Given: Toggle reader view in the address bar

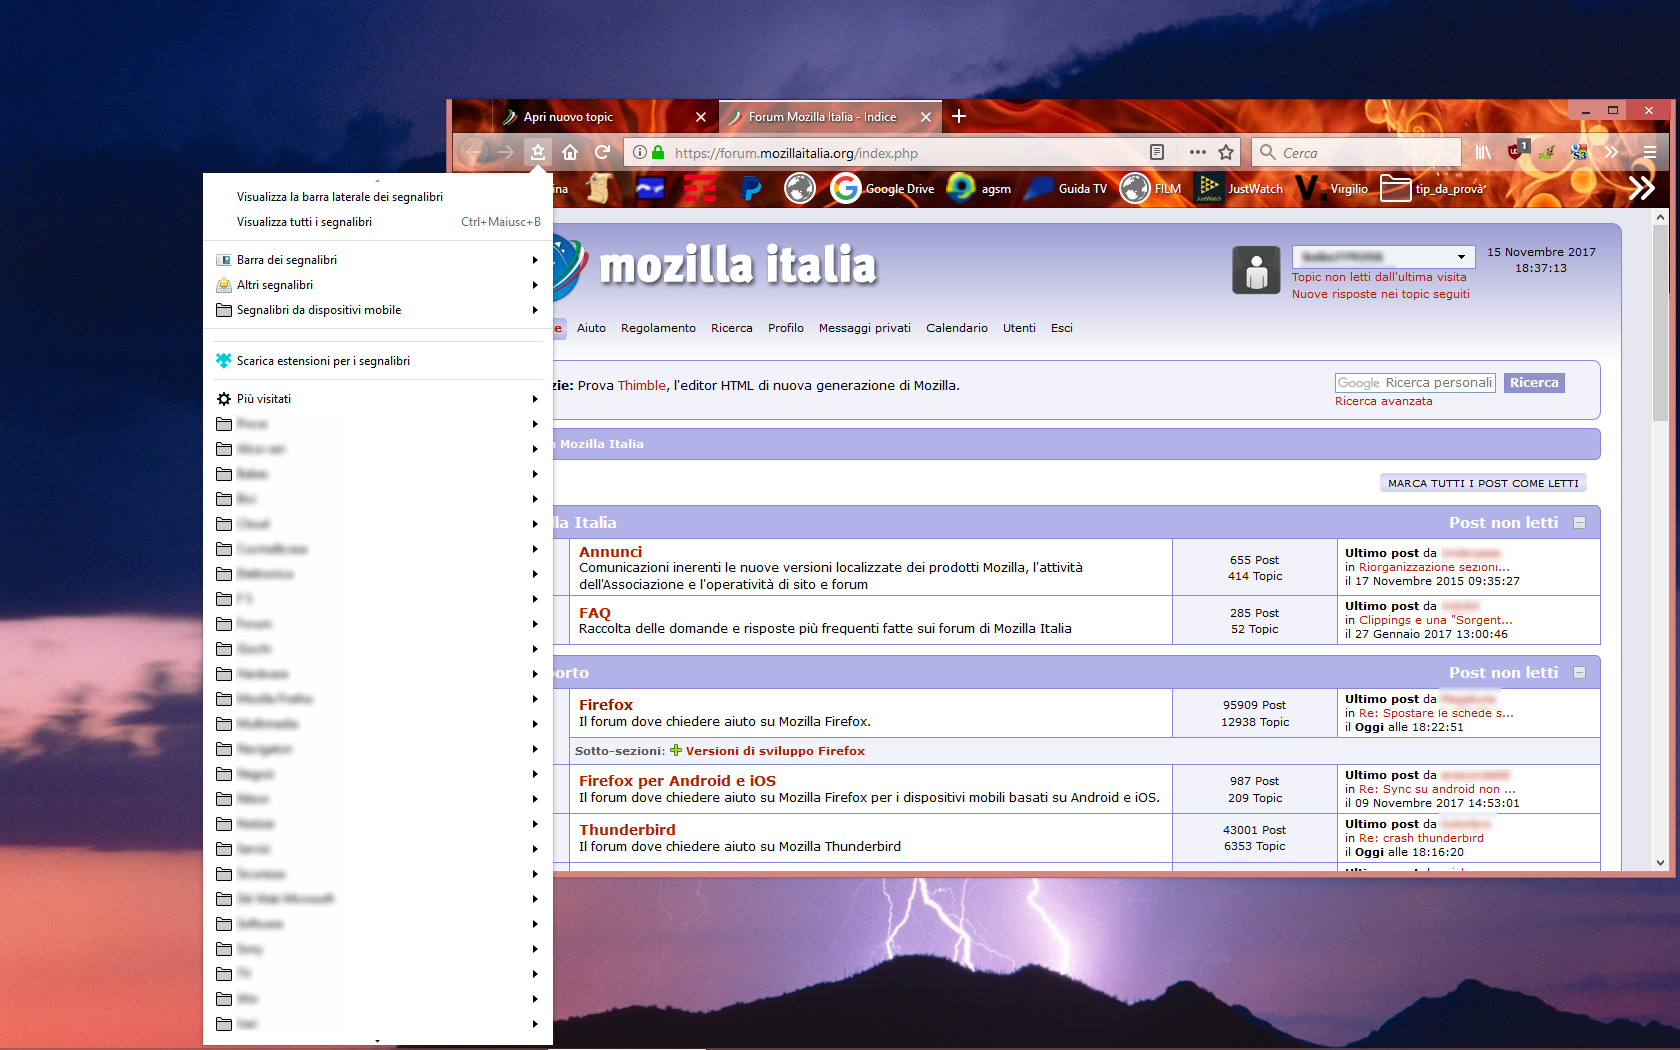Looking at the screenshot, I should (x=1157, y=152).
